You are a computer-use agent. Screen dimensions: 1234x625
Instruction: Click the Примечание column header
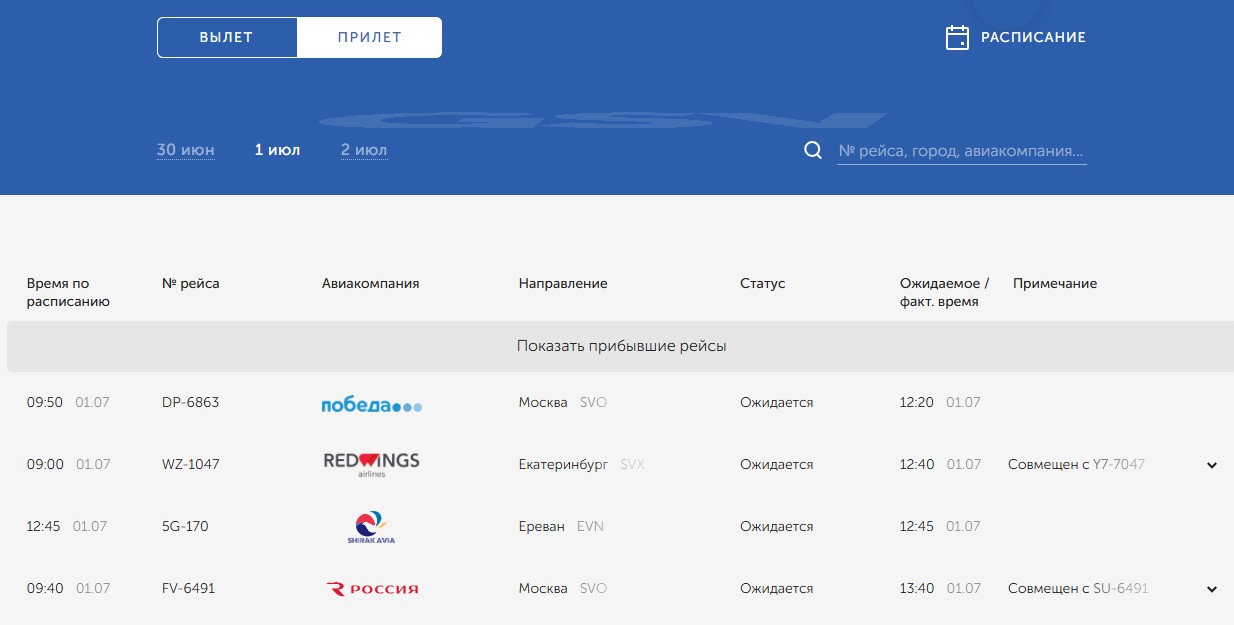(1055, 283)
